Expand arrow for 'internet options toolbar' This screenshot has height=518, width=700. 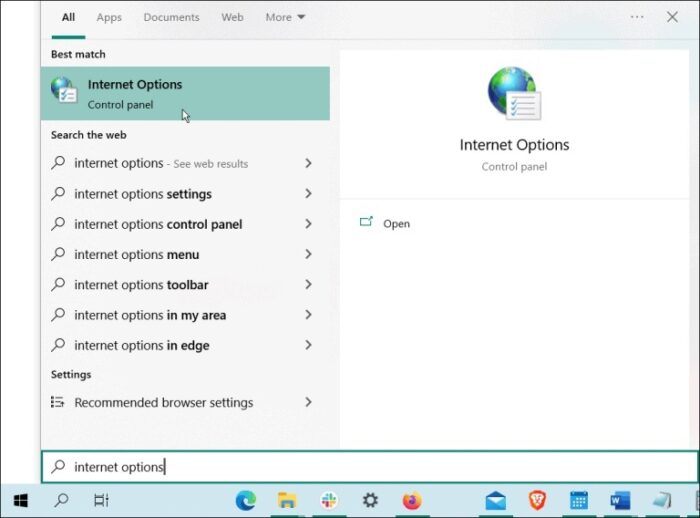click(x=308, y=284)
